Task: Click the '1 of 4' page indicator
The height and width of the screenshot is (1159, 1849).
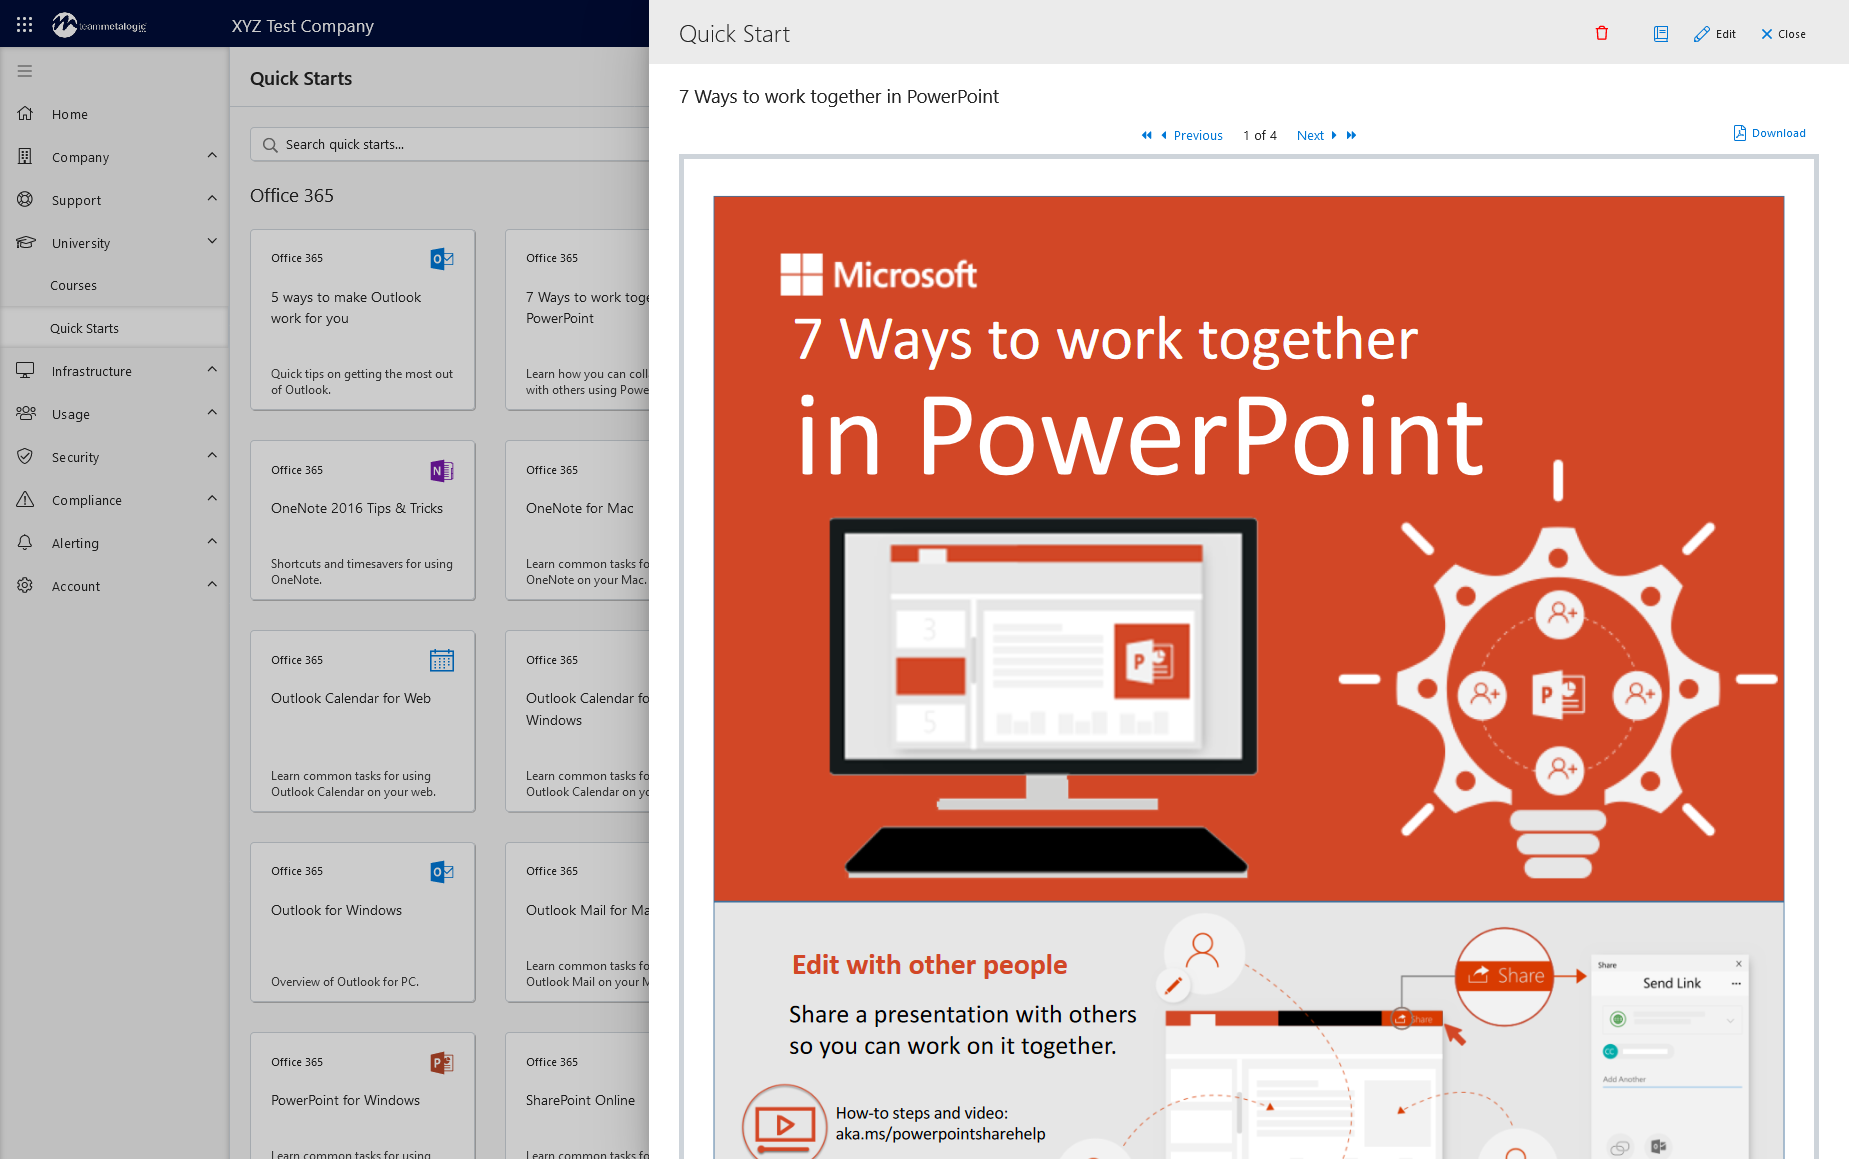Action: [1260, 135]
